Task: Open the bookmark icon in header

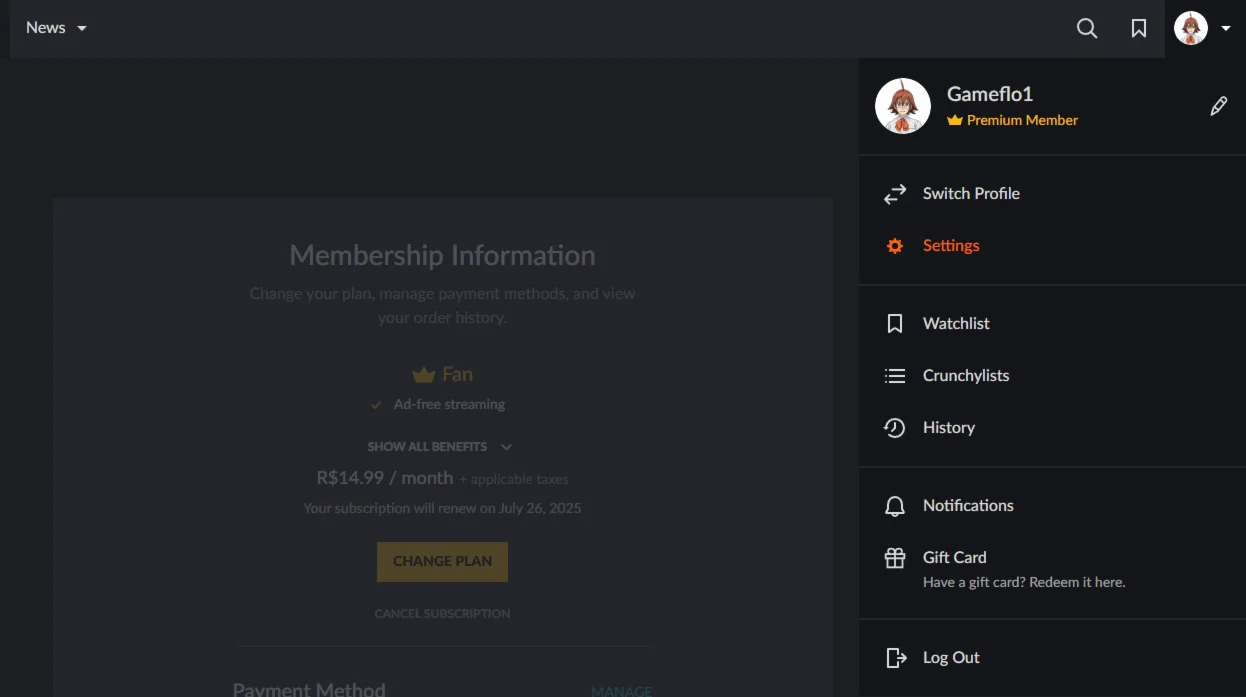Action: (x=1139, y=28)
